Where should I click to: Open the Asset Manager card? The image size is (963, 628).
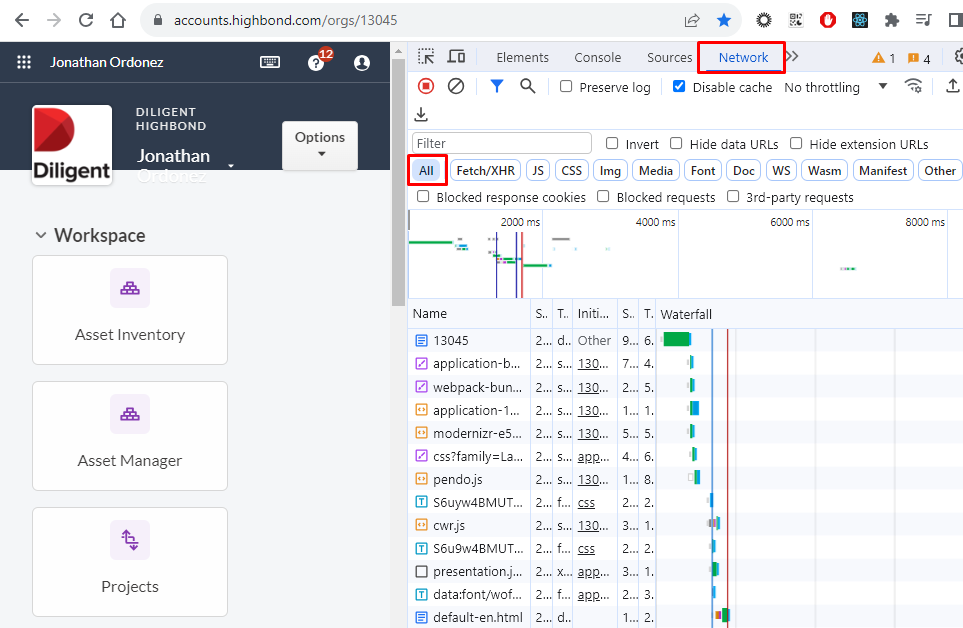pyautogui.click(x=130, y=436)
